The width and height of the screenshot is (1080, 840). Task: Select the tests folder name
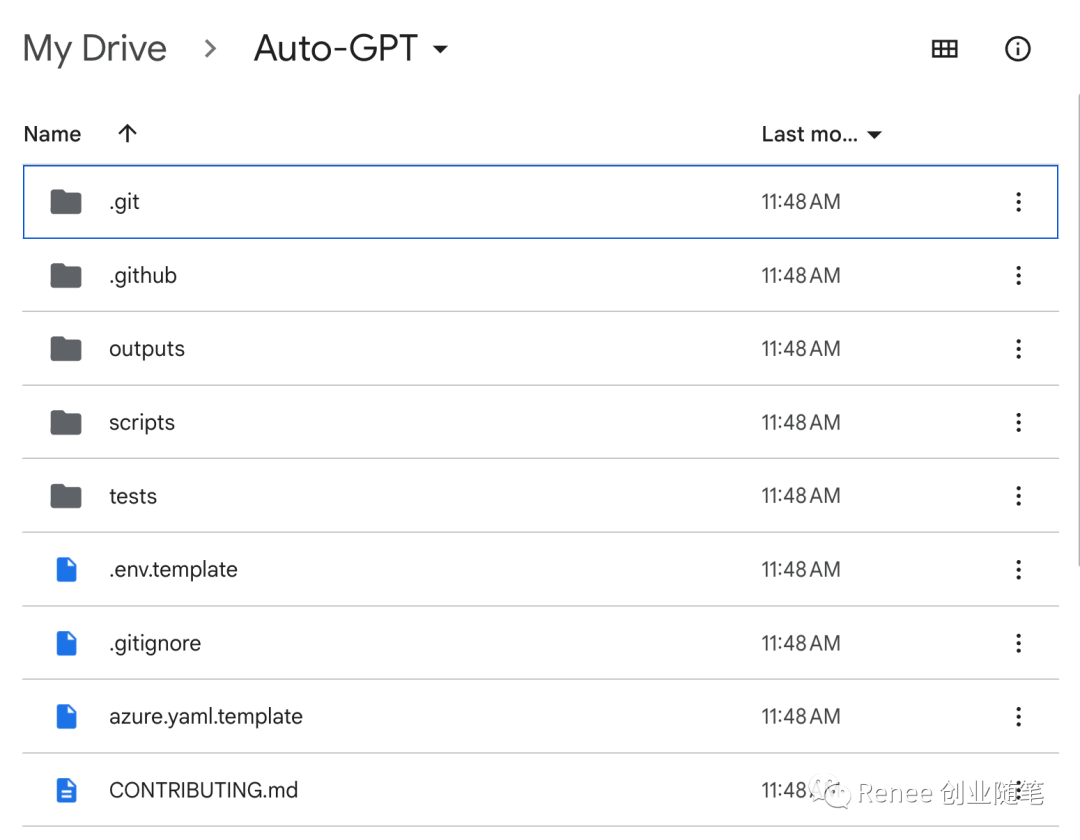point(133,496)
